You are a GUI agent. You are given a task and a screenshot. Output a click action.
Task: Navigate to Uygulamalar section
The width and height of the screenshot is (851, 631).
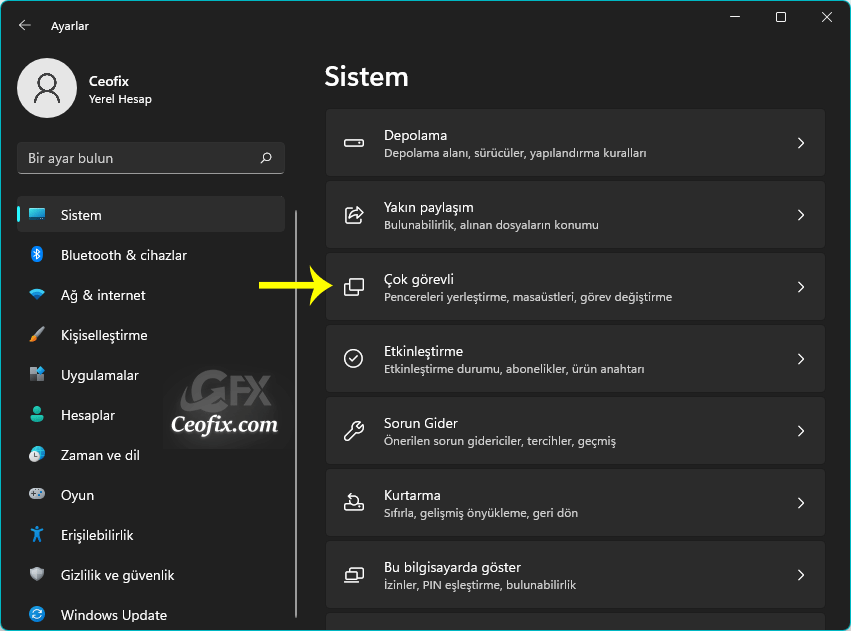(x=100, y=375)
